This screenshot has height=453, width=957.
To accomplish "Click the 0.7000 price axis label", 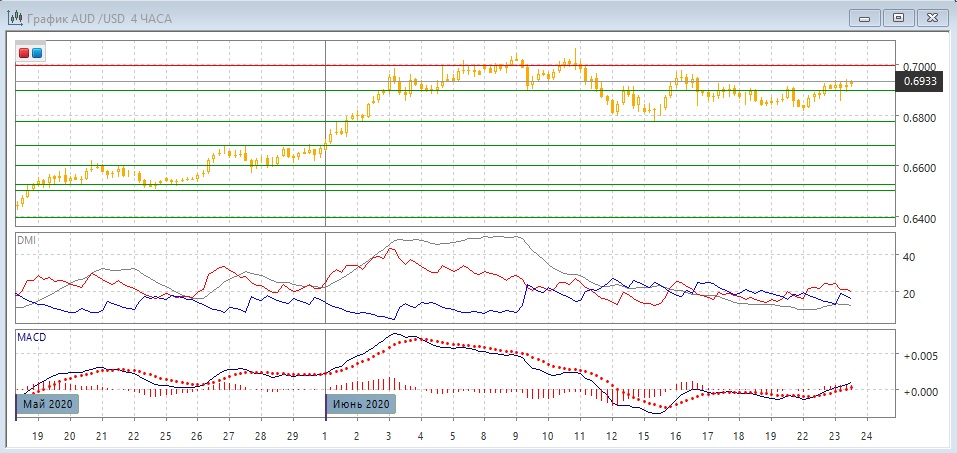I will [x=918, y=66].
